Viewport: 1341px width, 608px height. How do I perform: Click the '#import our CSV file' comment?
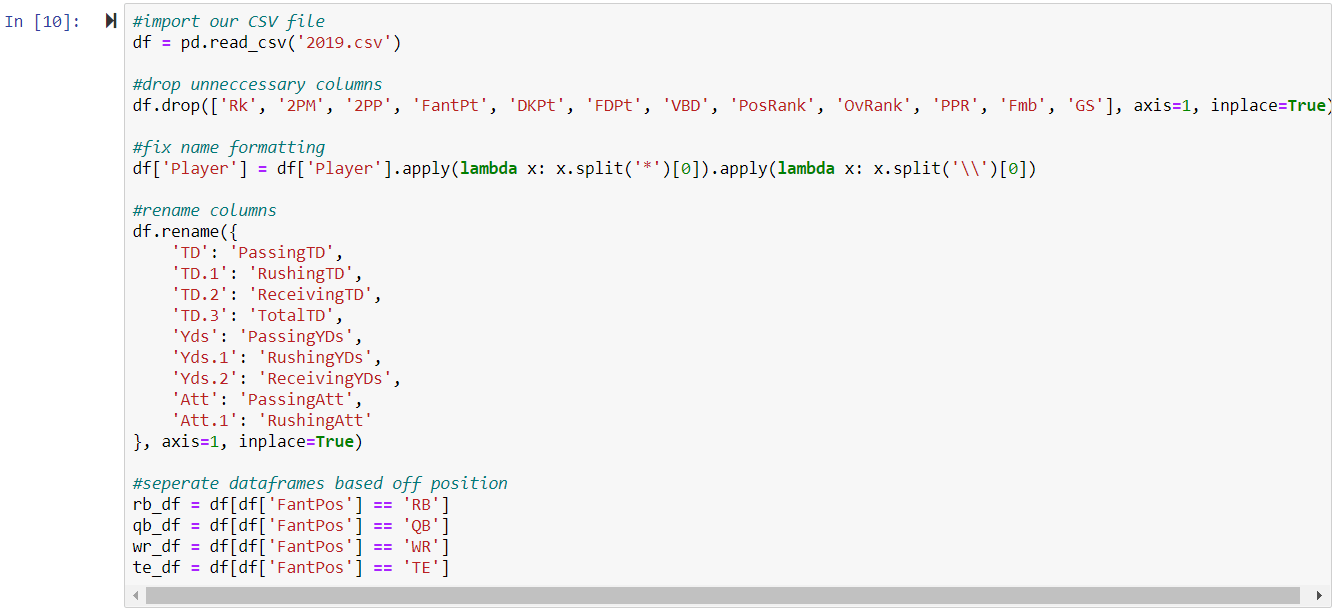click(228, 21)
